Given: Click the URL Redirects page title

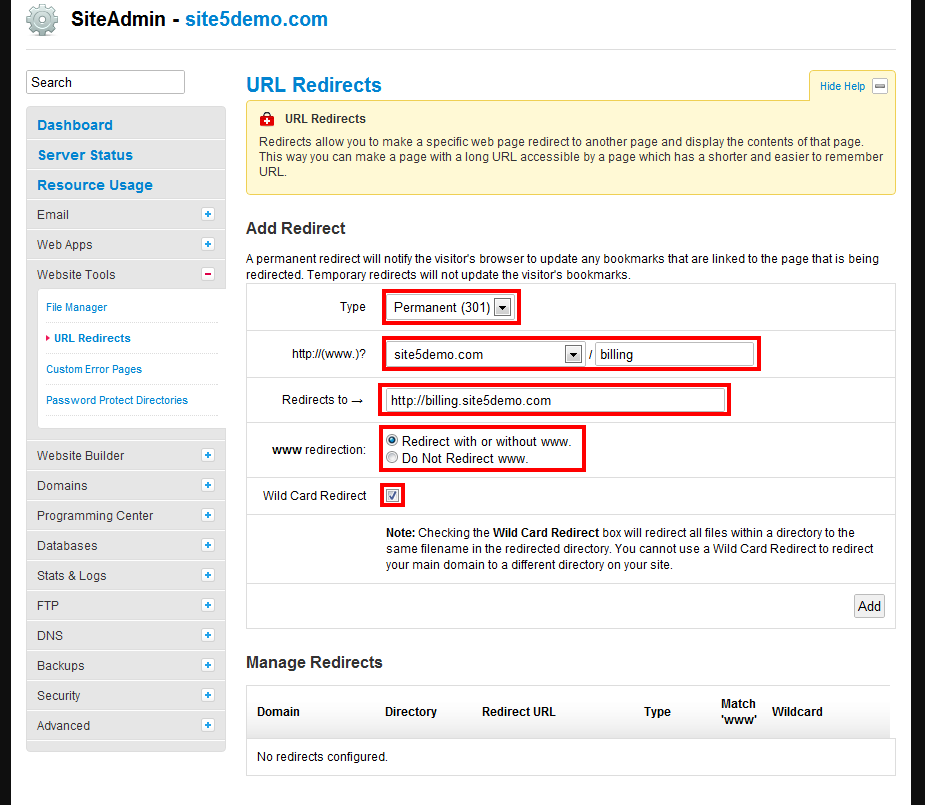Looking at the screenshot, I should pyautogui.click(x=314, y=85).
